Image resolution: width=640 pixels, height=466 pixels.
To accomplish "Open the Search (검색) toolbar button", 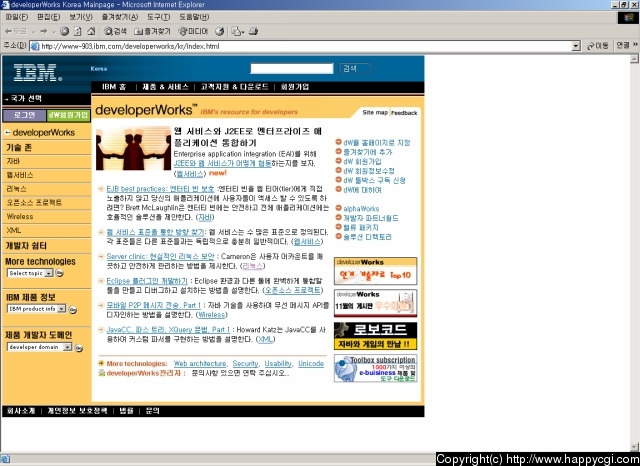I will point(115,31).
